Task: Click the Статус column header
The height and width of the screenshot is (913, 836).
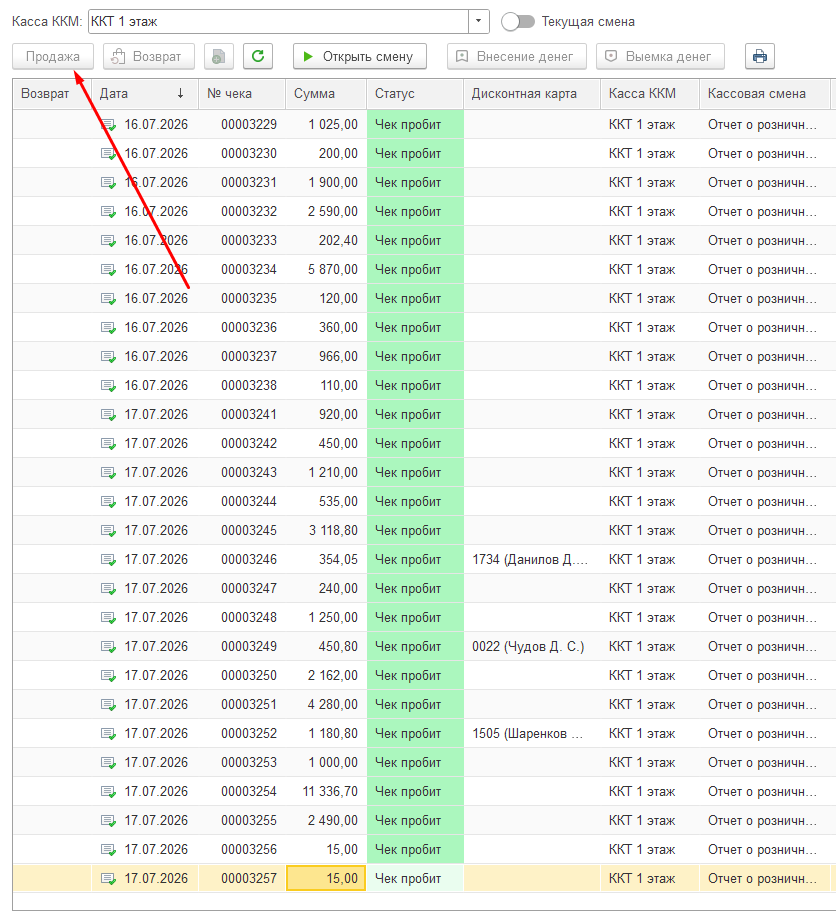Action: 415,94
